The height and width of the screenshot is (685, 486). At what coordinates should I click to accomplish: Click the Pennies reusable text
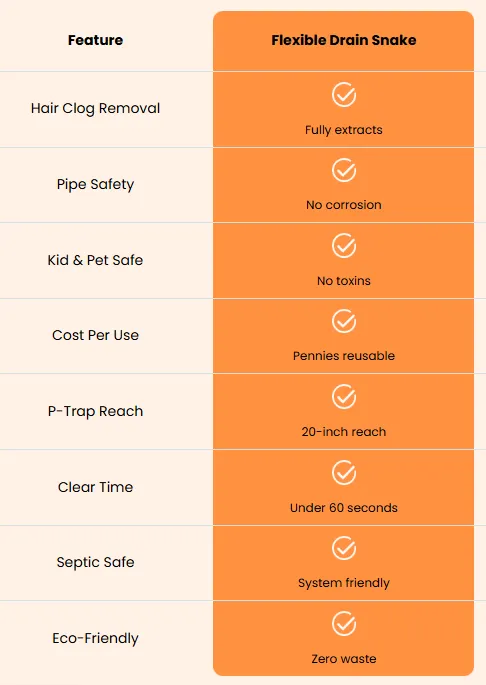coord(344,356)
